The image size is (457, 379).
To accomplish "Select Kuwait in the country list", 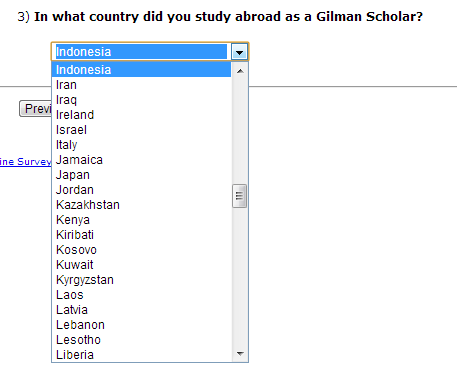I will (x=141, y=265).
